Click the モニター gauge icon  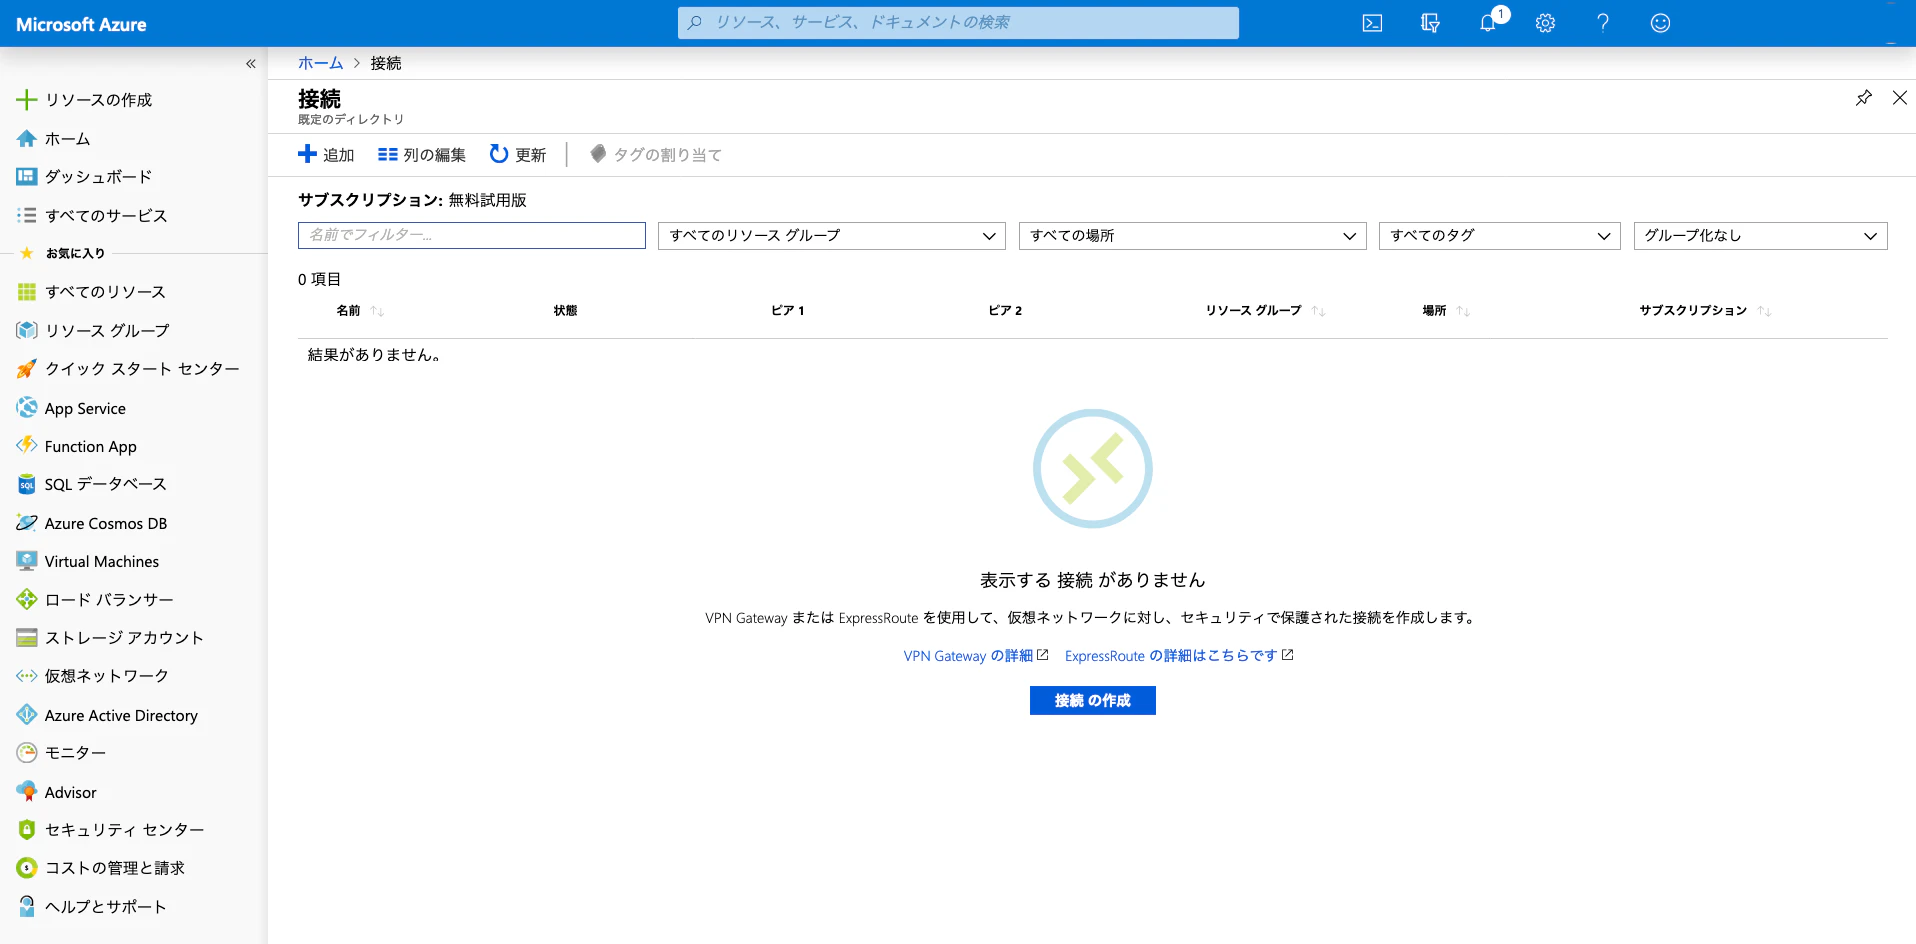pyautogui.click(x=27, y=752)
